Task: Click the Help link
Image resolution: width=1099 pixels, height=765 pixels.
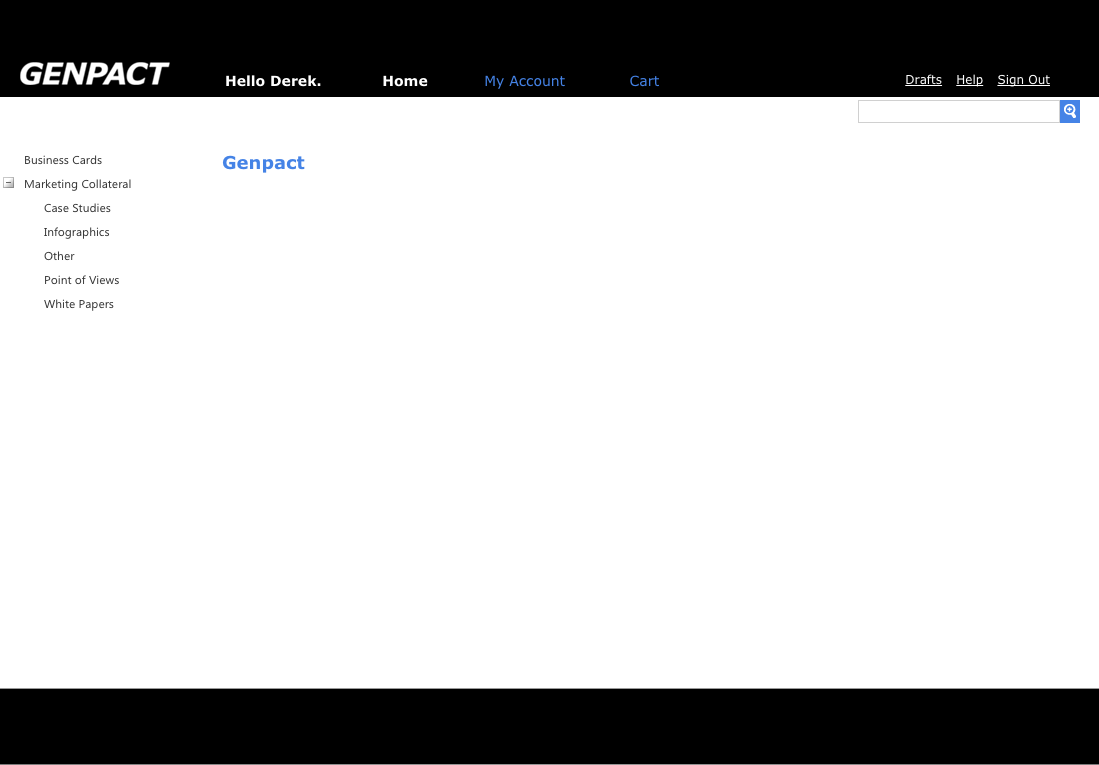Action: click(x=969, y=80)
